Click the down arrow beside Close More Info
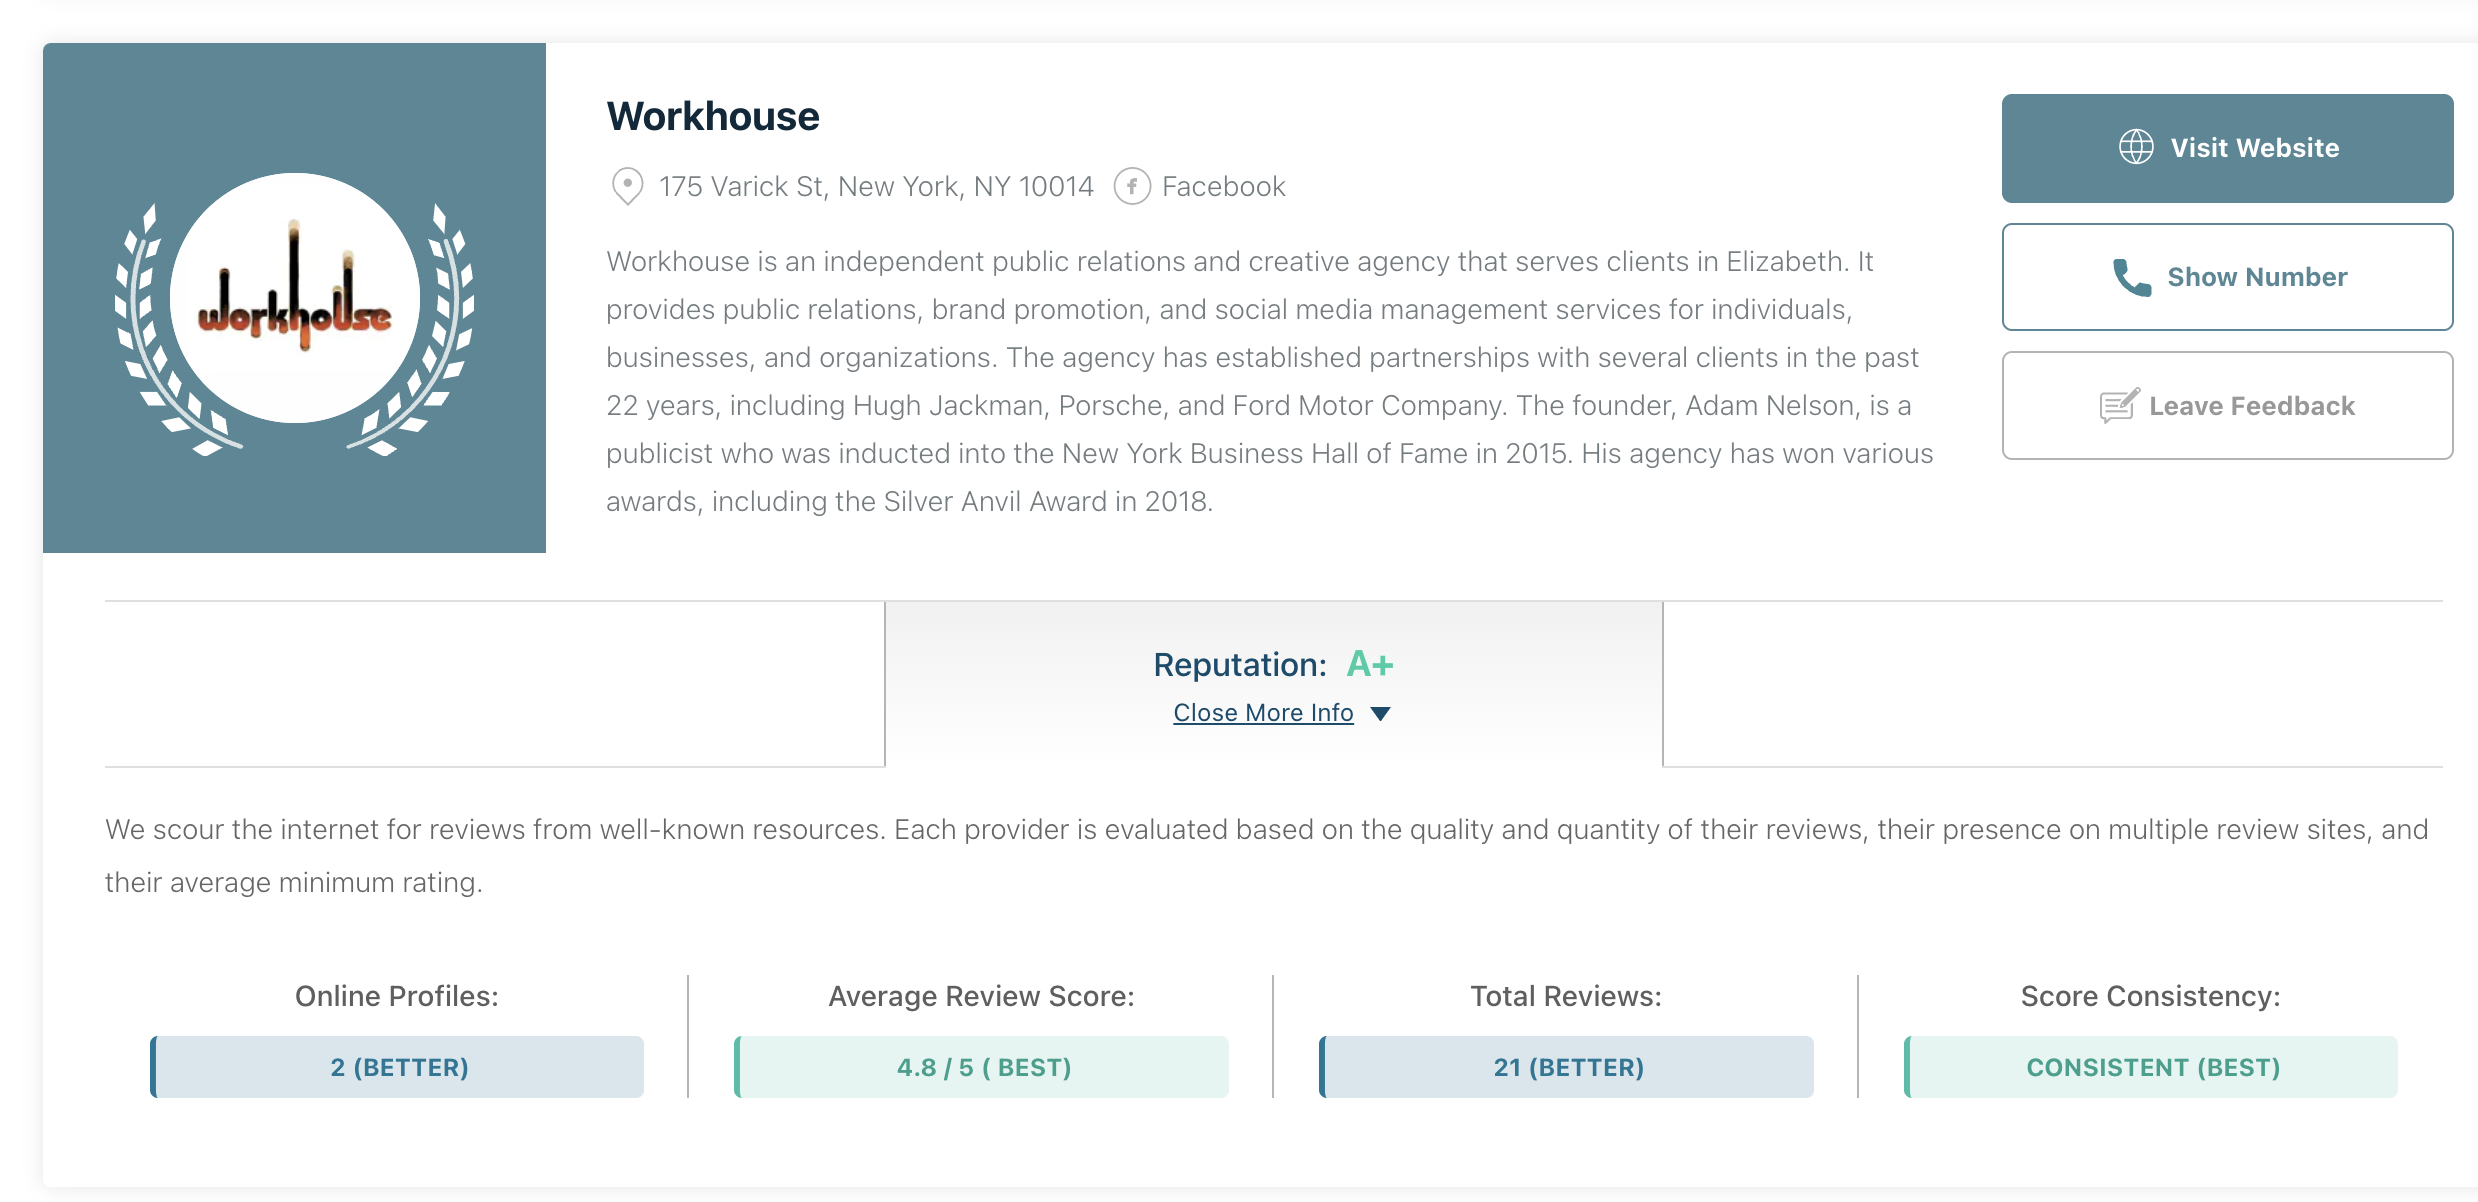The width and height of the screenshot is (2478, 1202). coord(1381,713)
